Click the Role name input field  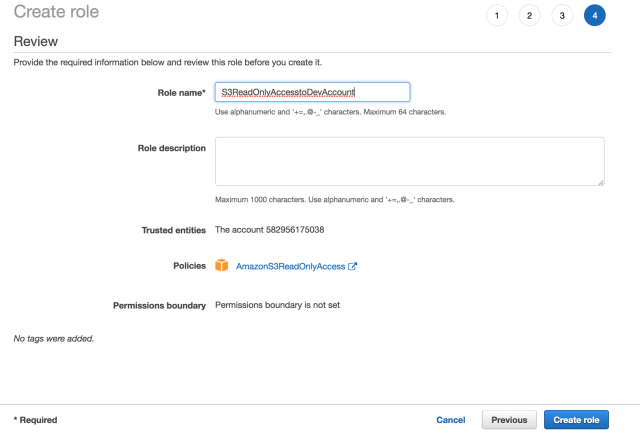click(312, 92)
